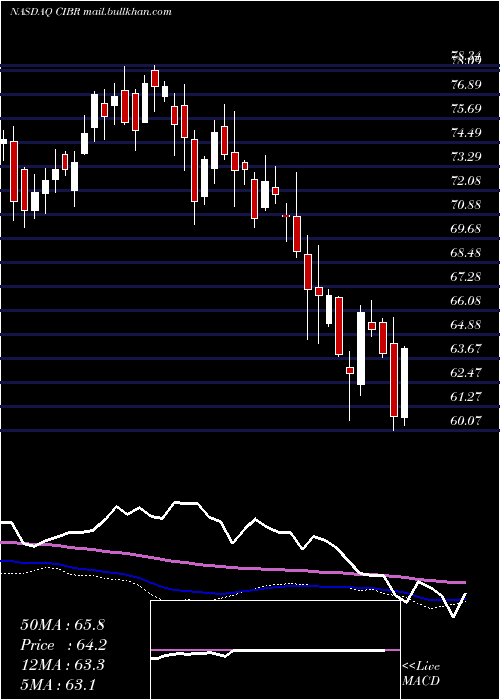Click the 12MA : 63.3 readout
500x700 pixels.
pyautogui.click(x=62, y=665)
